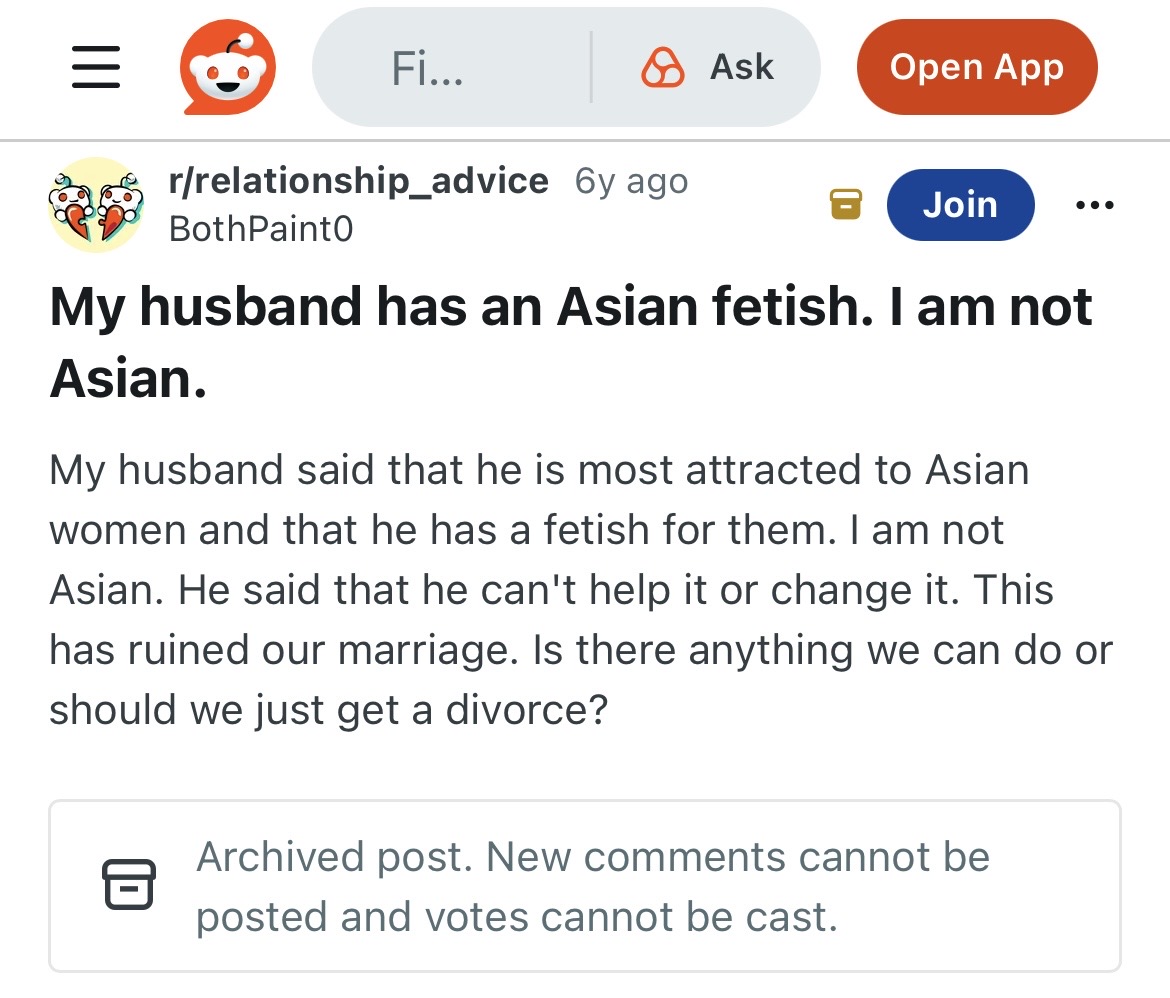Click the post title about Asian fetish
Screen dimensions: 1170x998
tap(570, 306)
